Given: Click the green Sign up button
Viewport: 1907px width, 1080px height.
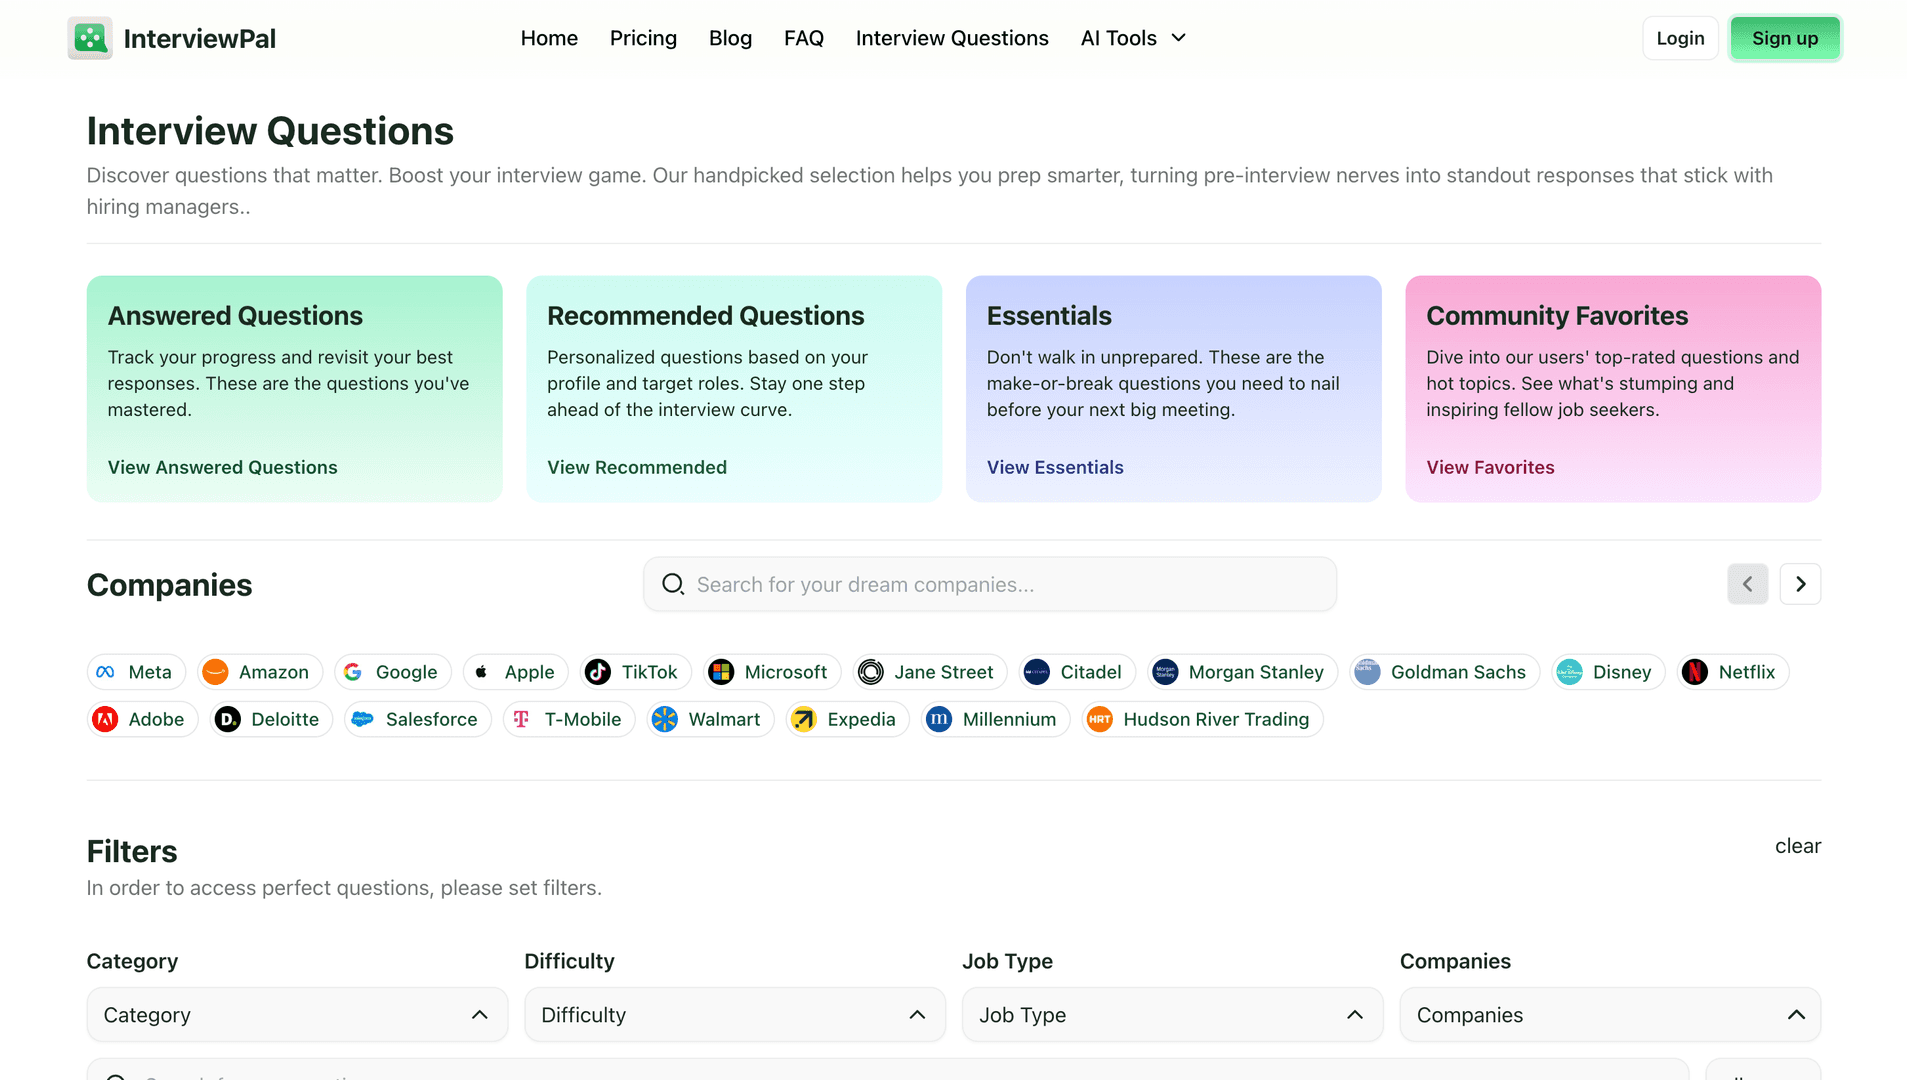Looking at the screenshot, I should click(x=1785, y=38).
